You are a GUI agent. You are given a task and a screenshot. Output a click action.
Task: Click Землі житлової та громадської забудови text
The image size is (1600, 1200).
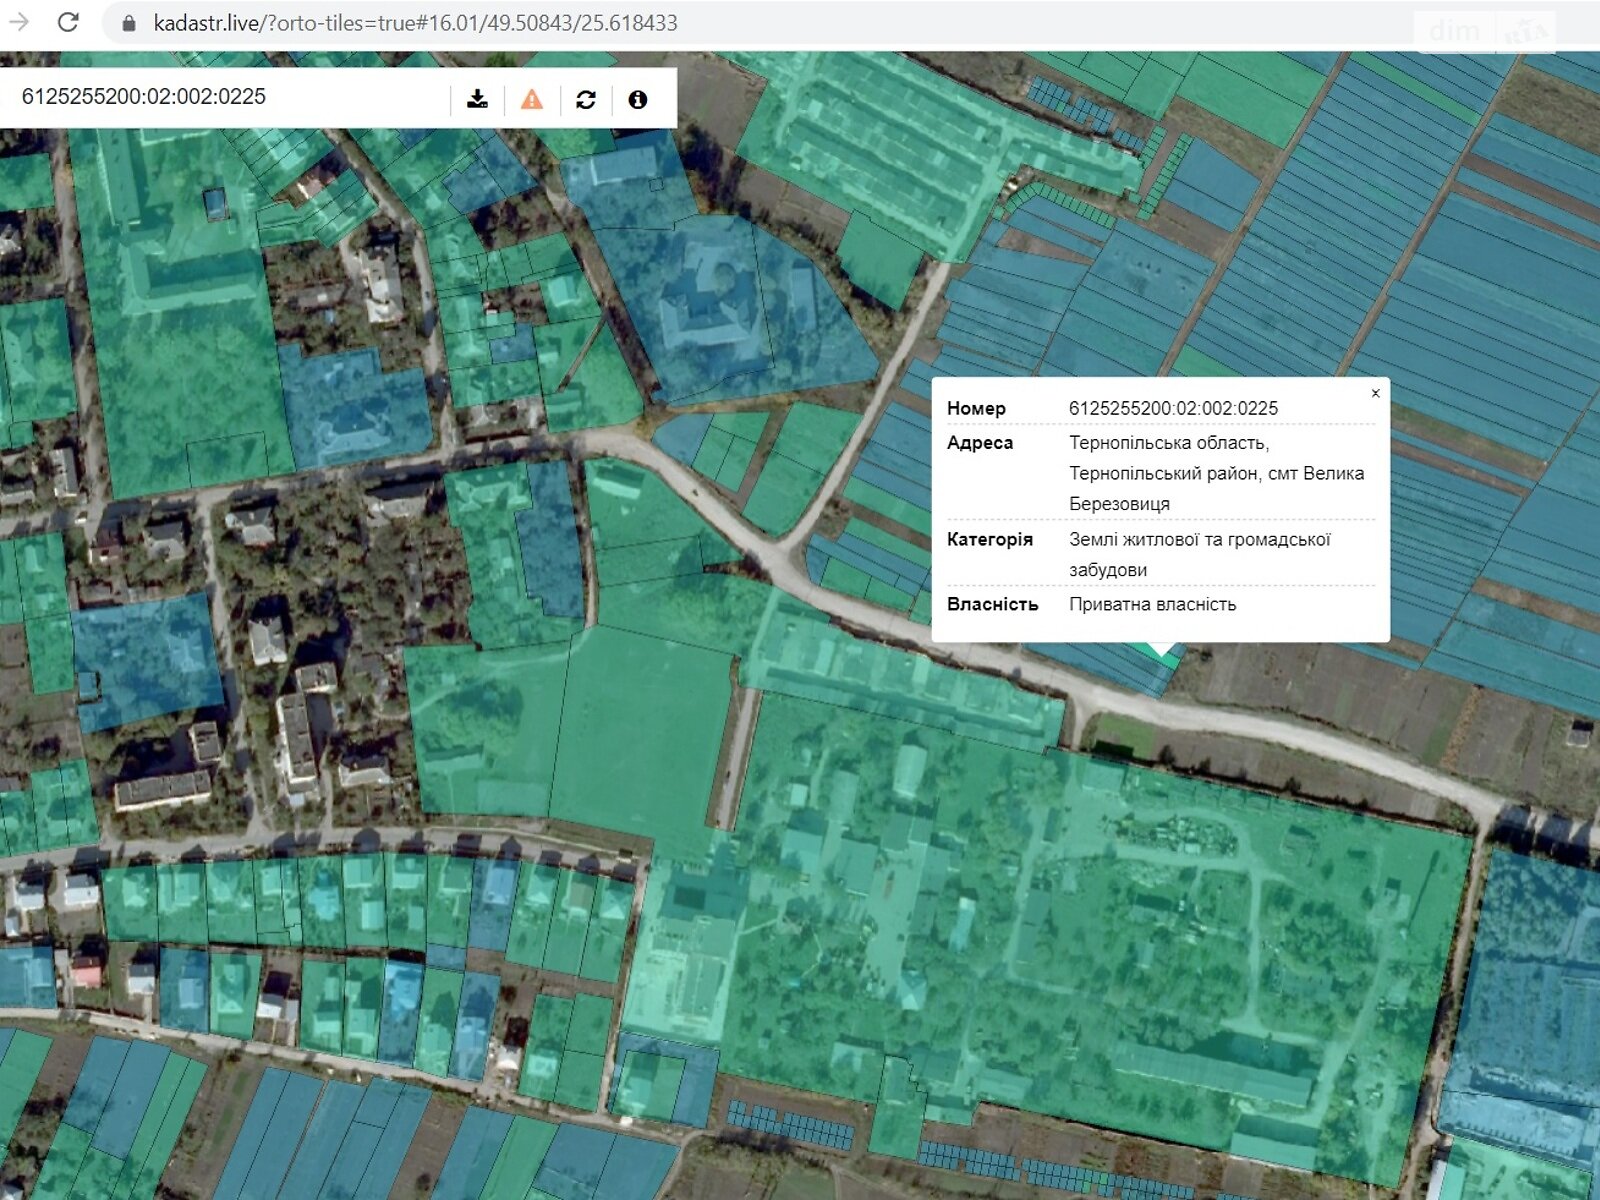[x=1200, y=554]
